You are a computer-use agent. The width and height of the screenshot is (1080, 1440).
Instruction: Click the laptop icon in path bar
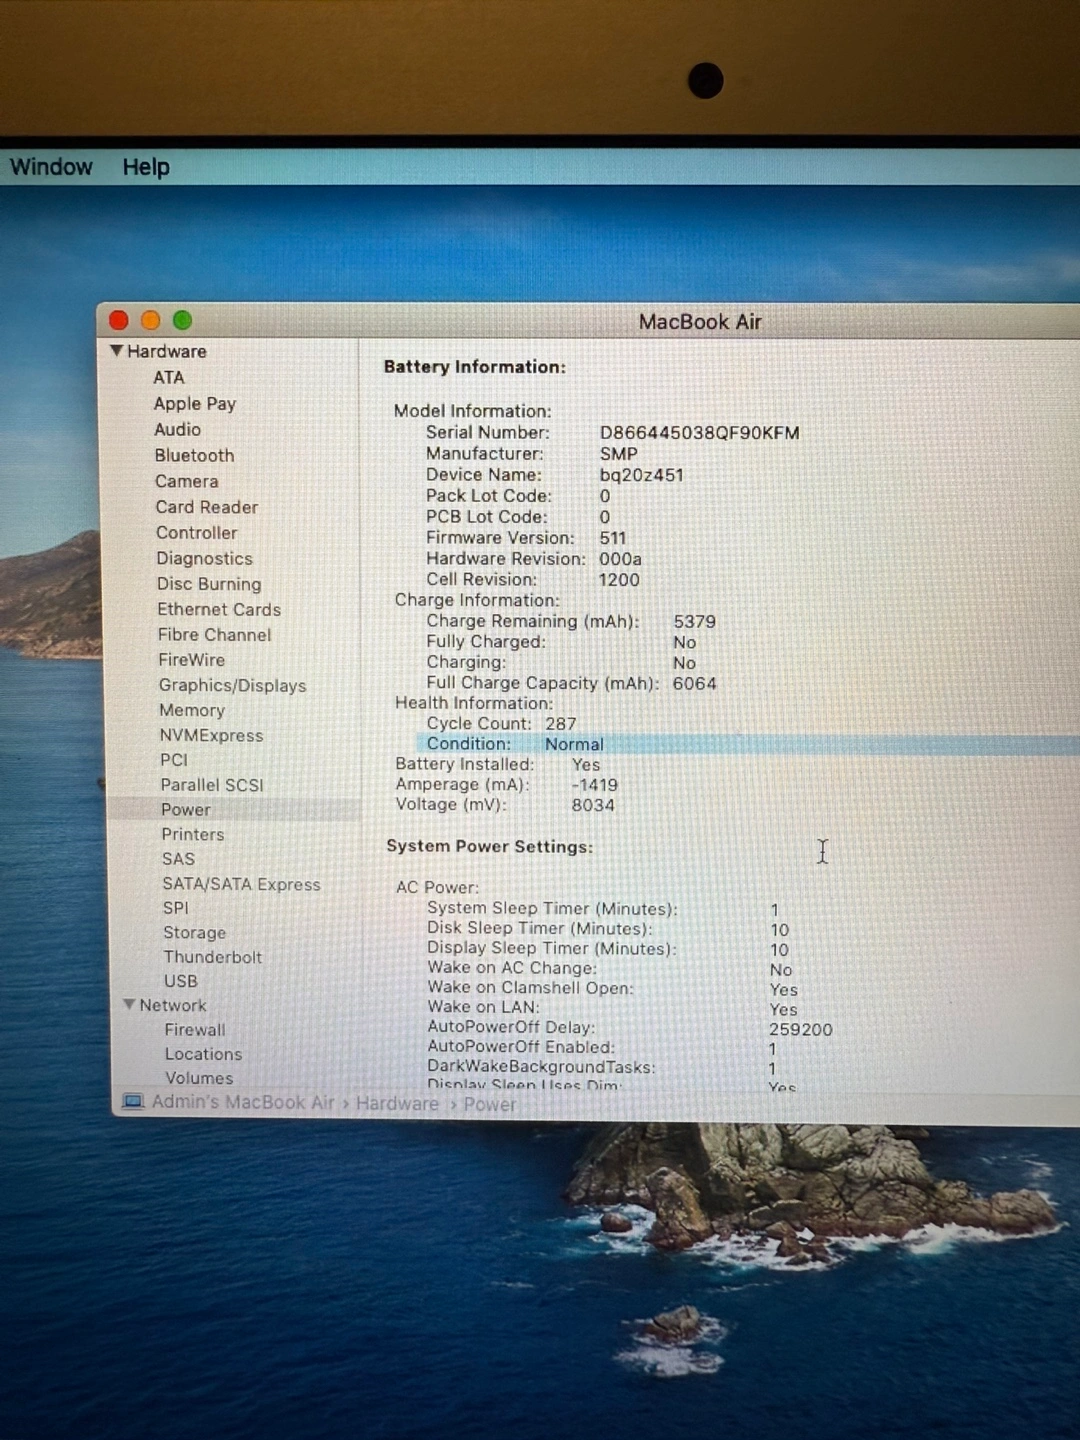133,1101
